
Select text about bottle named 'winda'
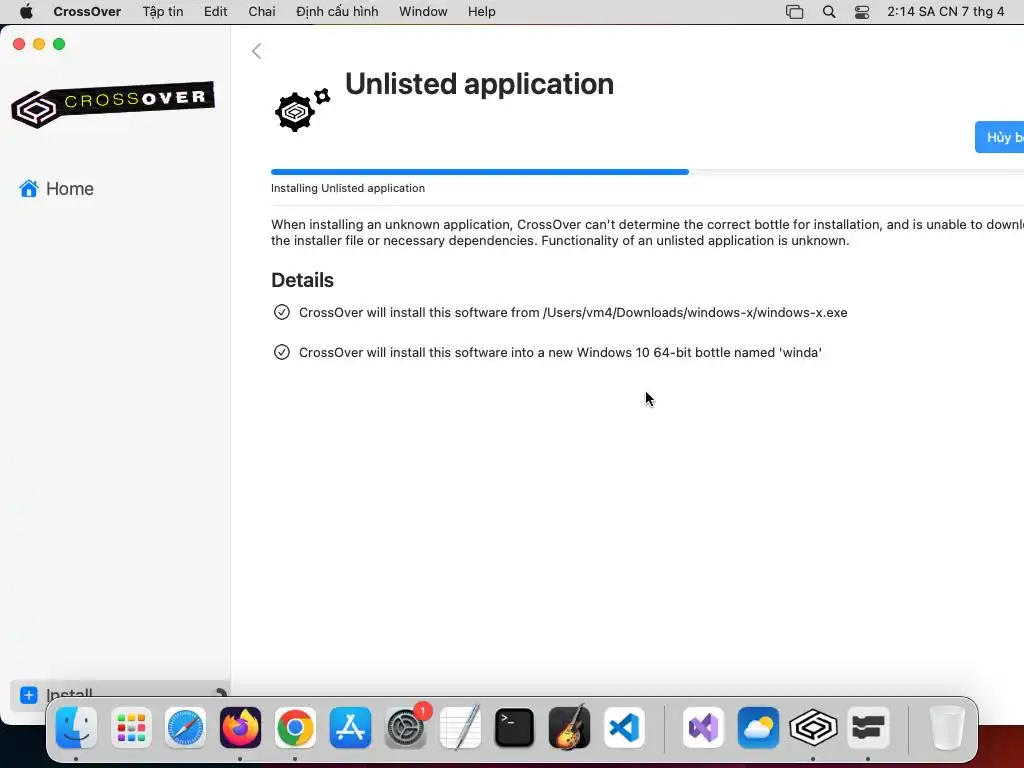(x=560, y=352)
